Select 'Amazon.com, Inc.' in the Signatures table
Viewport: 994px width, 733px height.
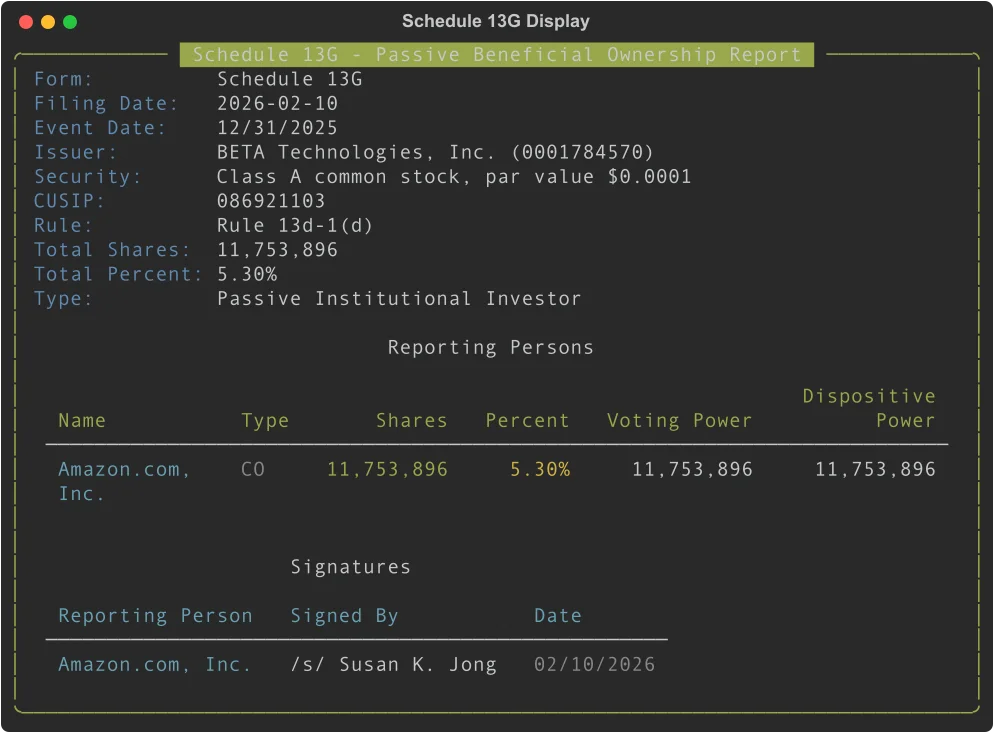click(155, 665)
